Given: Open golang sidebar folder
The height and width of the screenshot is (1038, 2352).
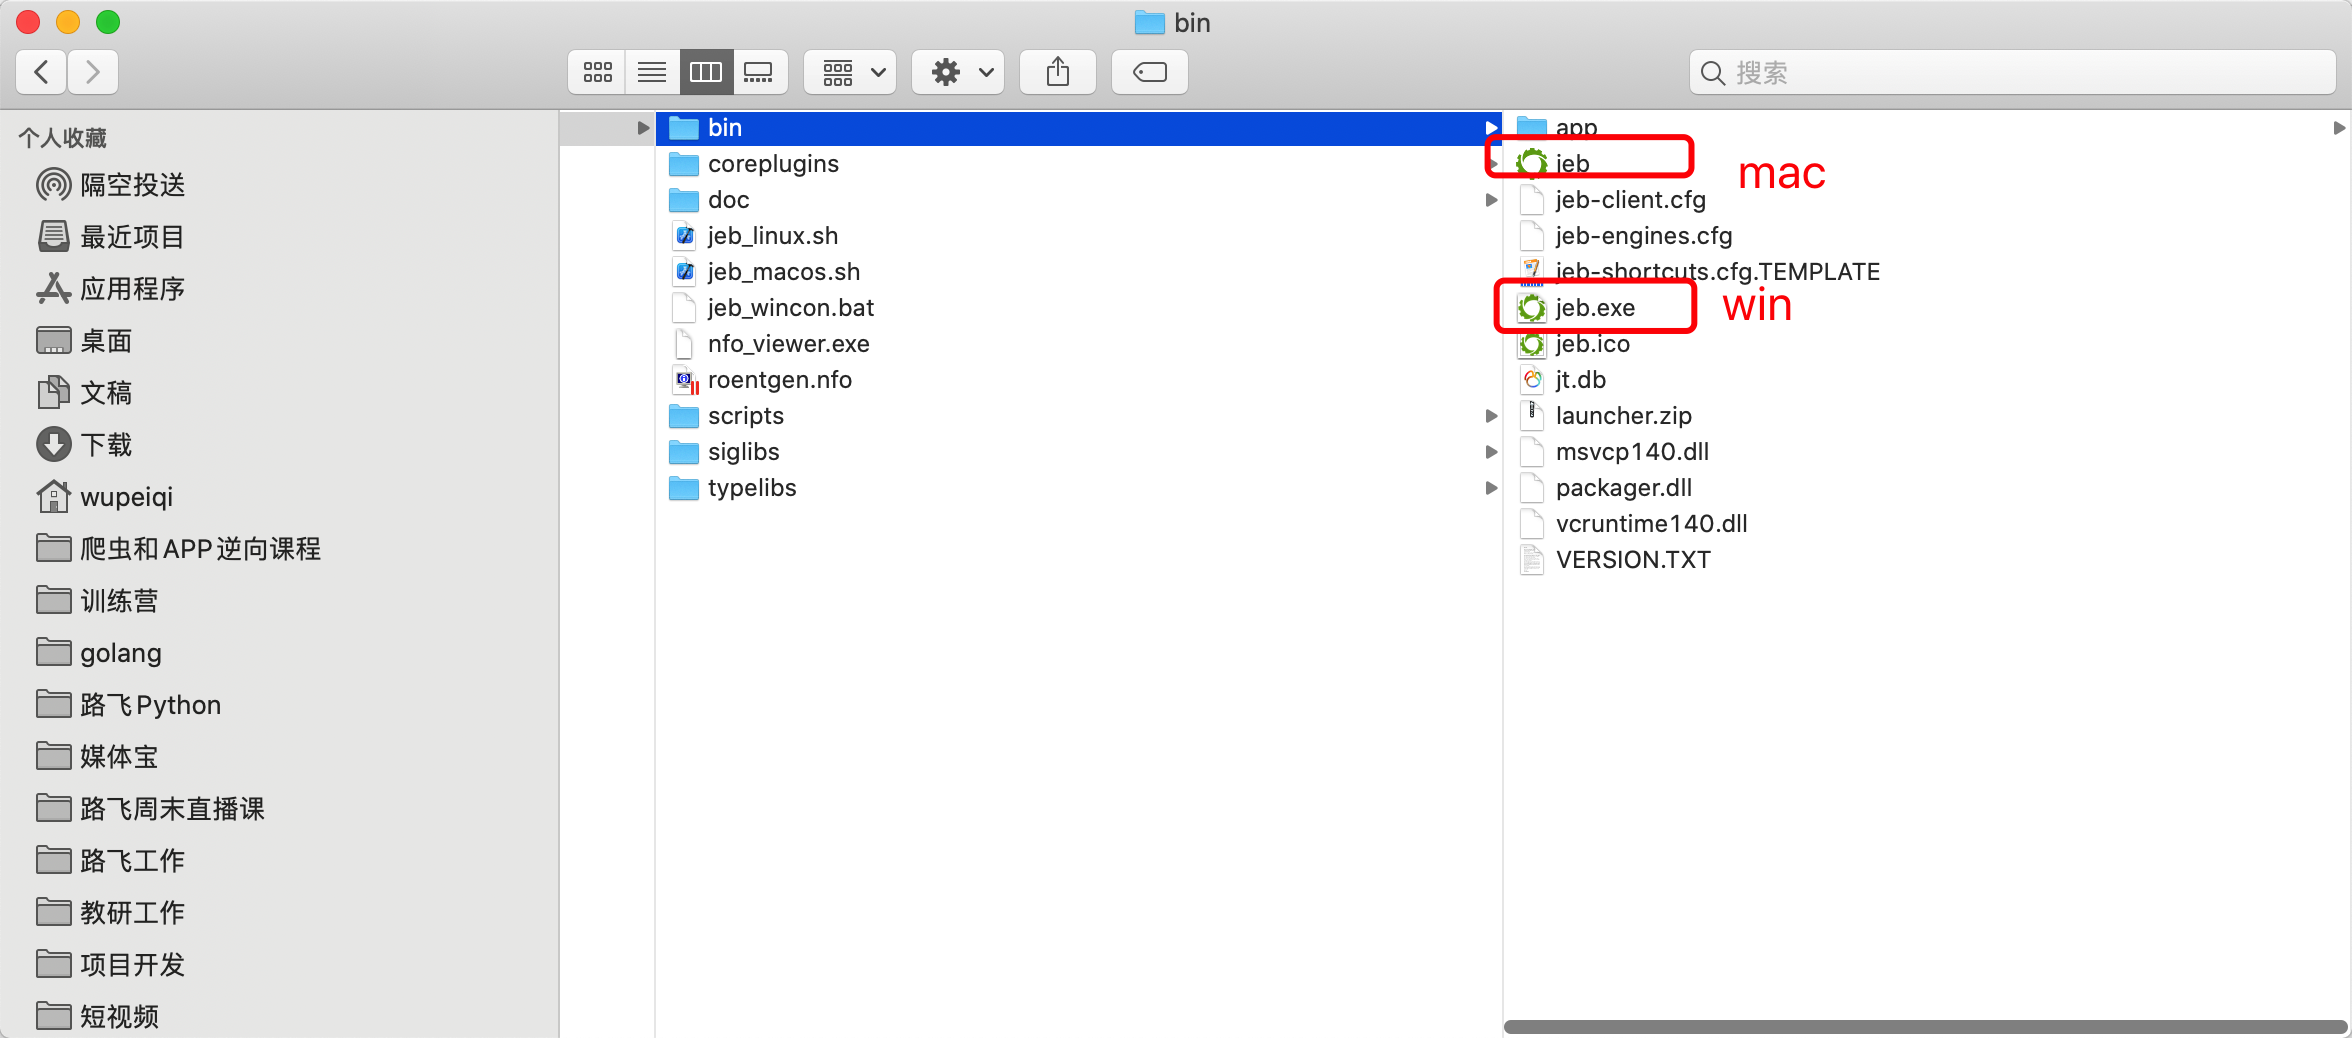Looking at the screenshot, I should [x=98, y=653].
